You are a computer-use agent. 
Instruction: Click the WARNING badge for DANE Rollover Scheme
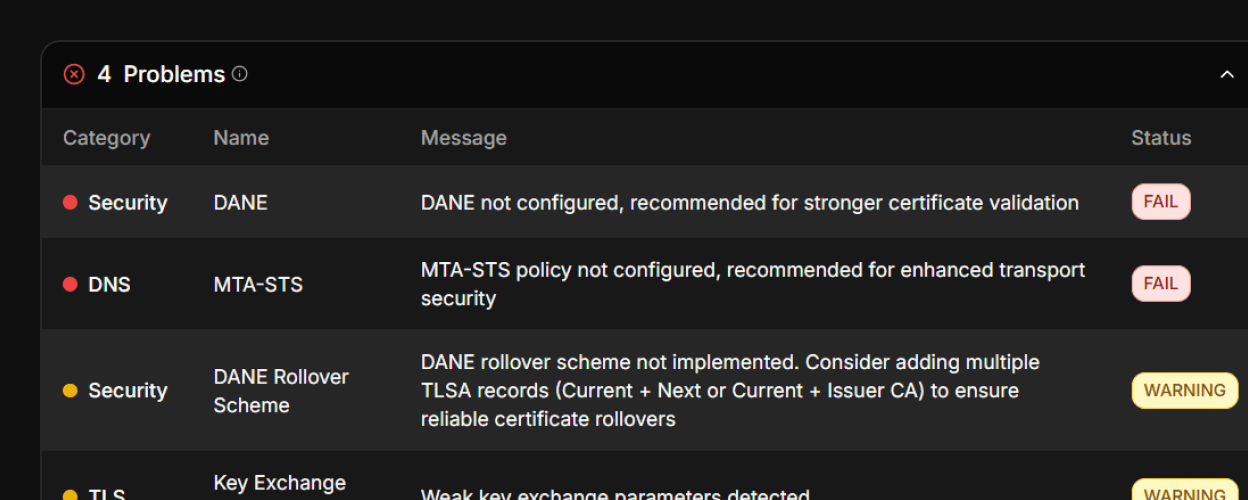(x=1185, y=390)
